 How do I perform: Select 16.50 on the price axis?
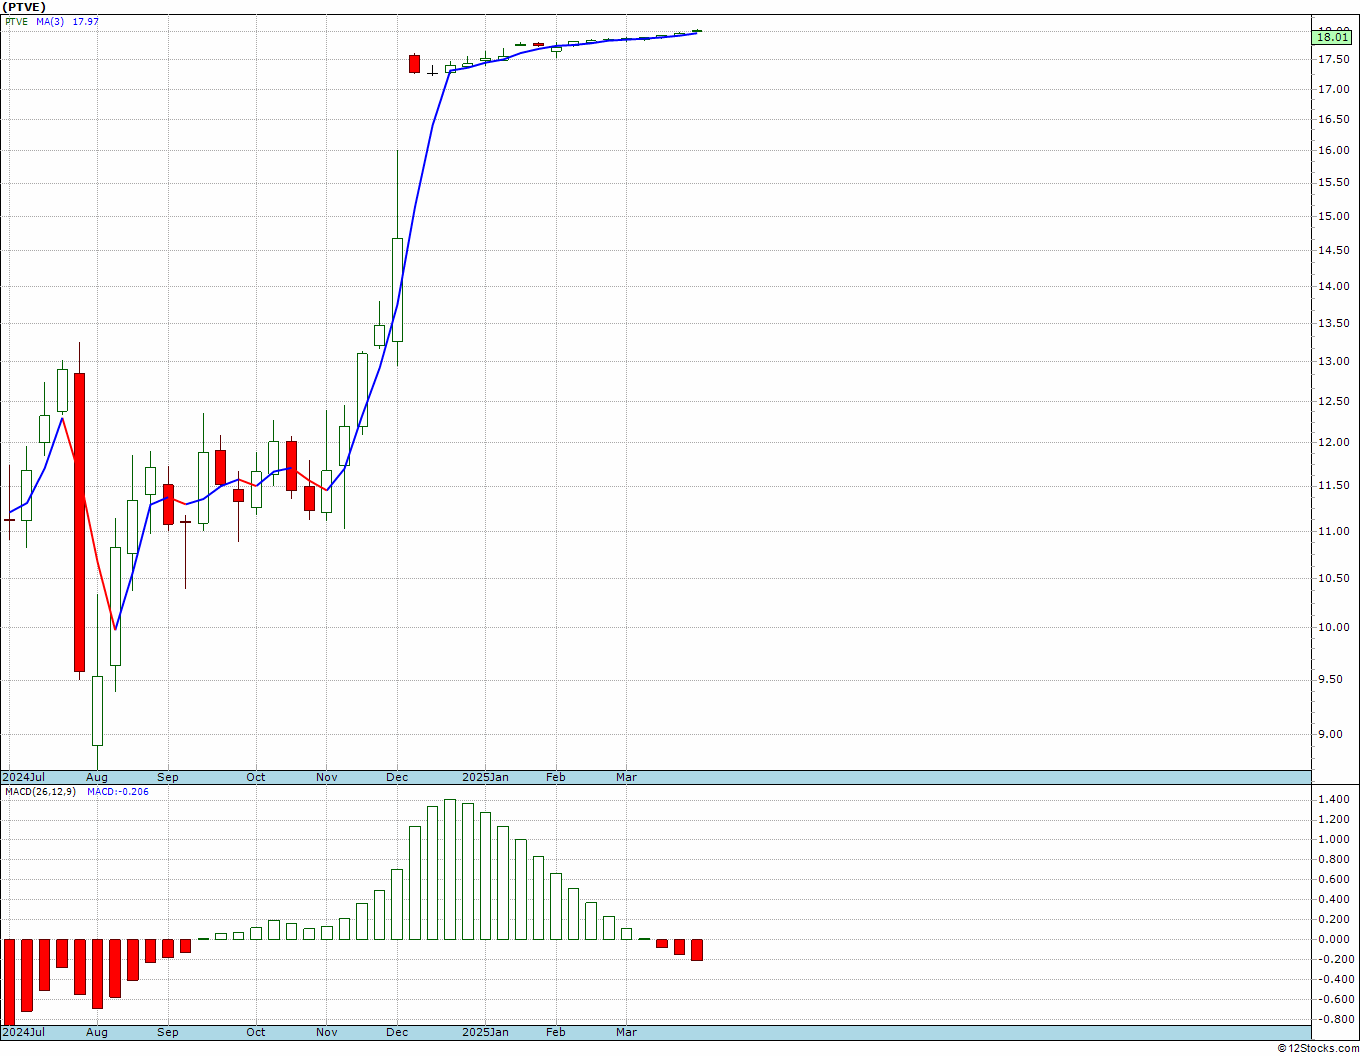click(1334, 120)
